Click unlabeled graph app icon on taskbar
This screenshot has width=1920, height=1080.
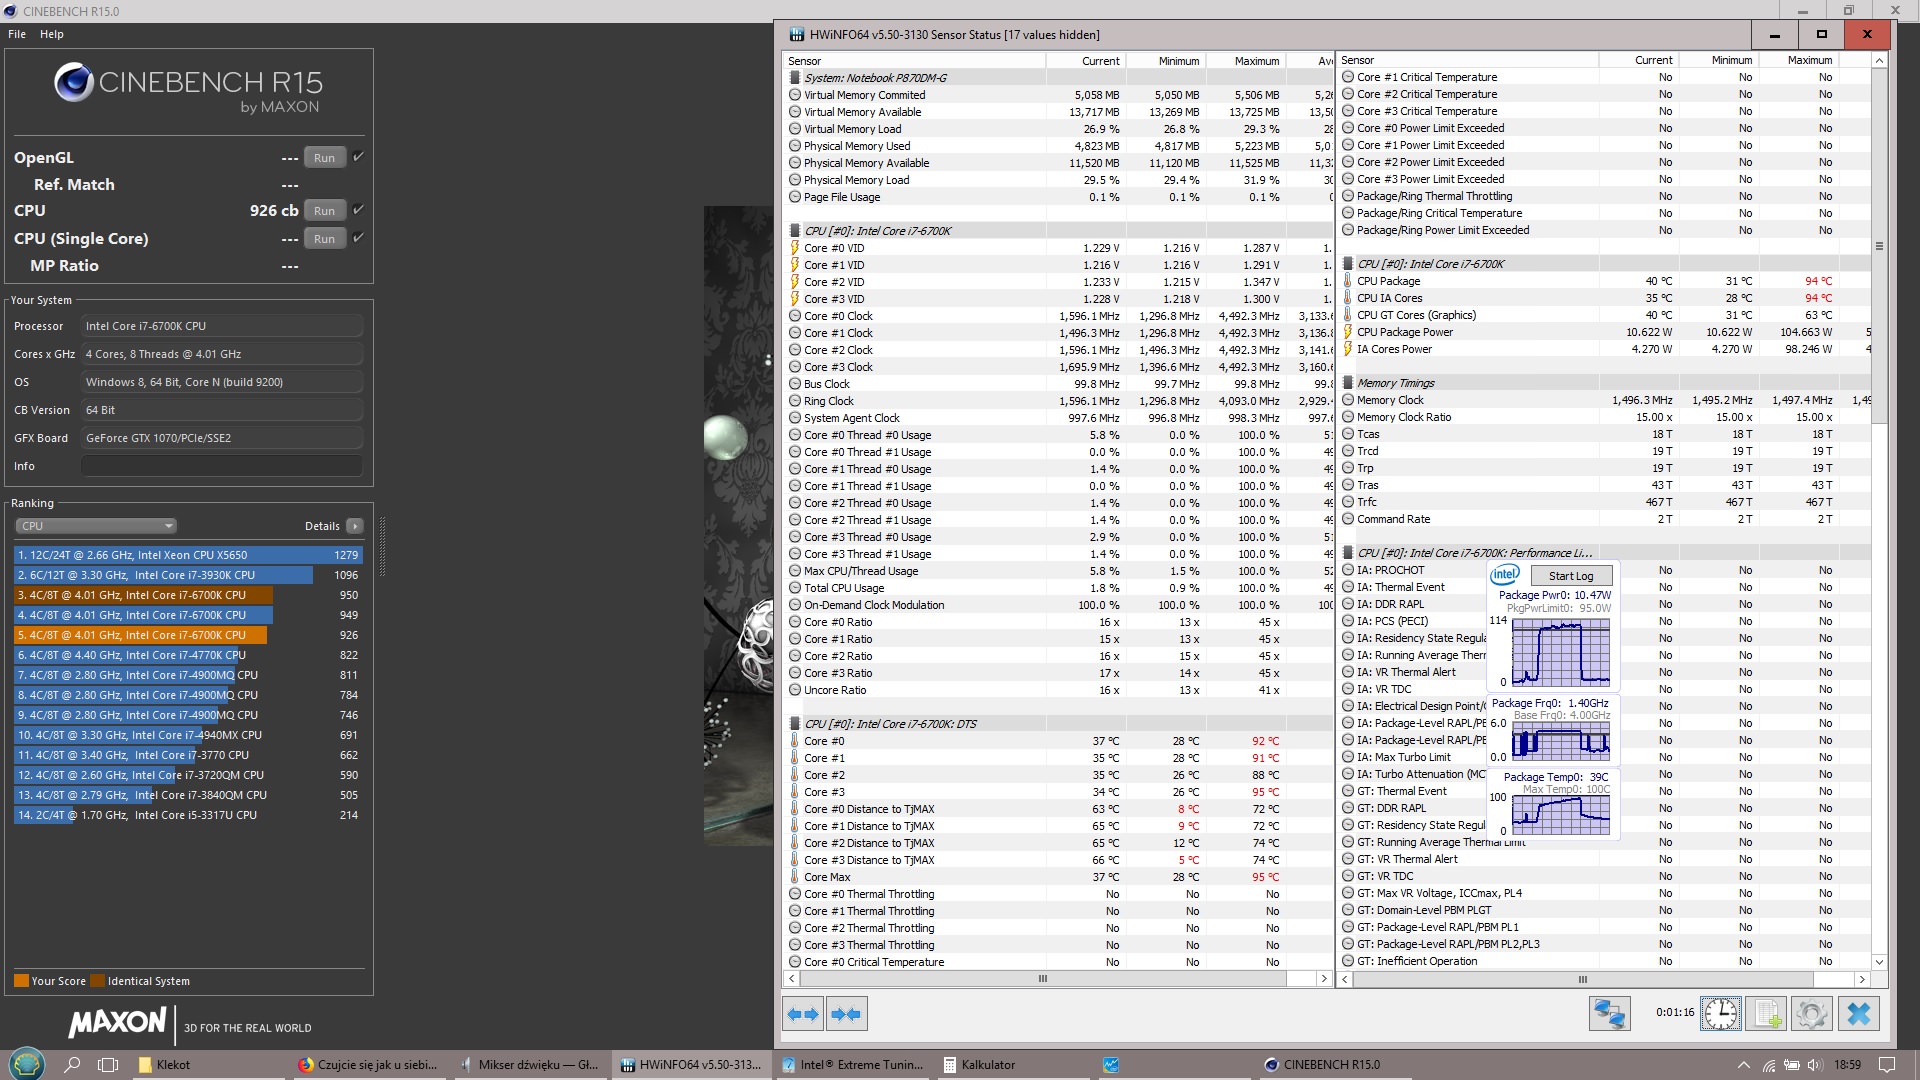pyautogui.click(x=1111, y=1065)
